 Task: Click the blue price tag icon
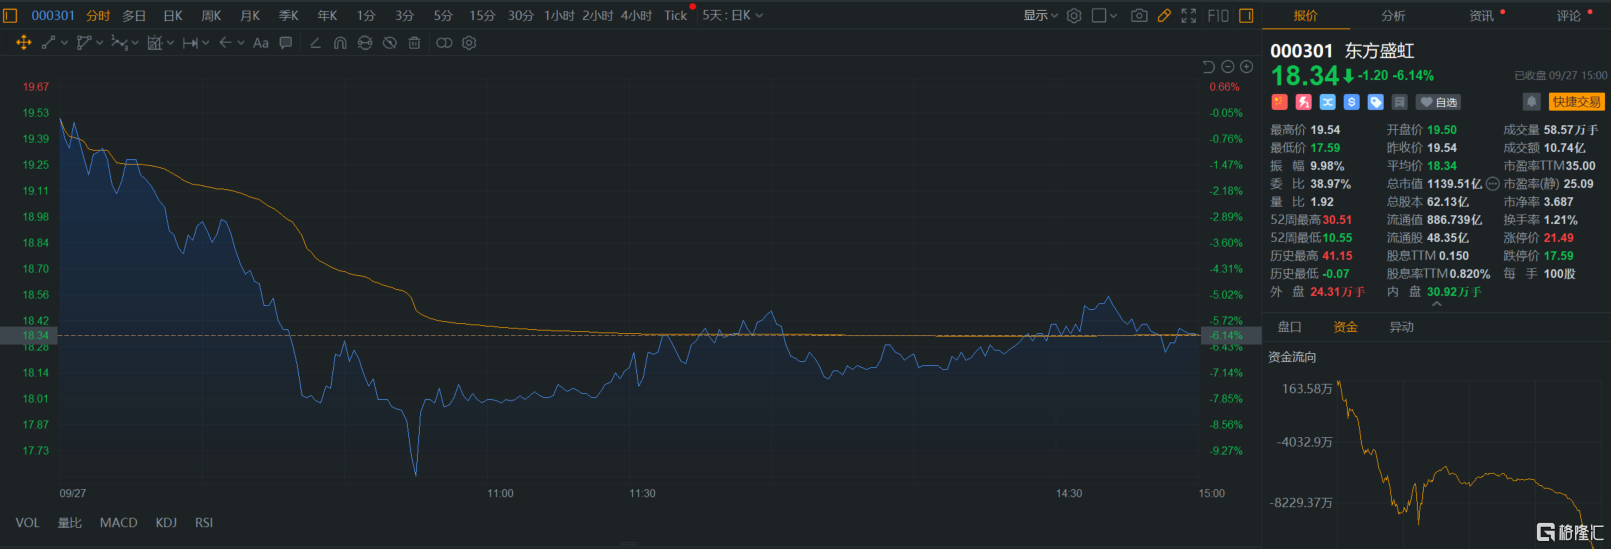pyautogui.click(x=1375, y=102)
